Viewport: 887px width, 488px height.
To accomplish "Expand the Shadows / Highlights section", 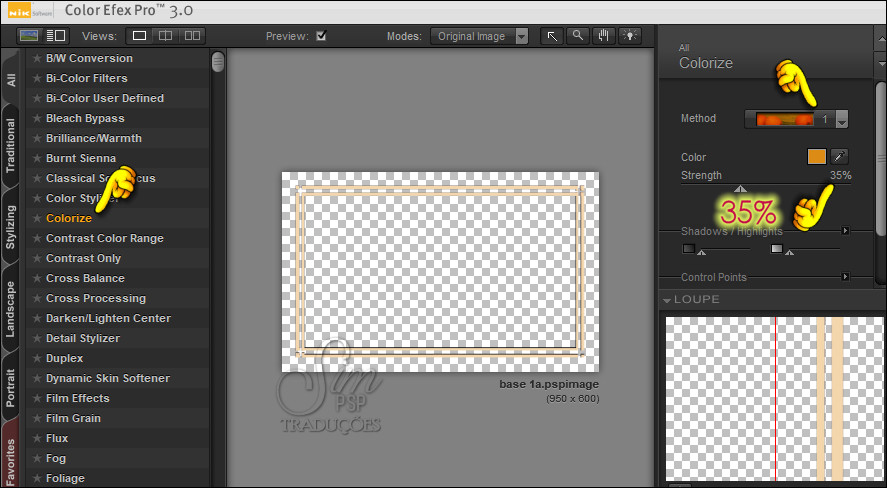I will [x=845, y=231].
